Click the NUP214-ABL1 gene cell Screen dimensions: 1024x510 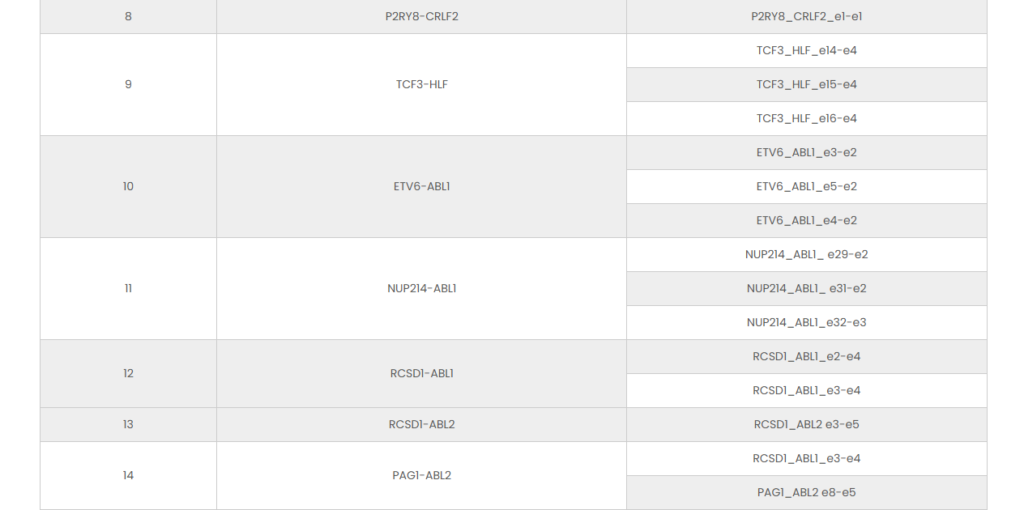[x=421, y=289]
